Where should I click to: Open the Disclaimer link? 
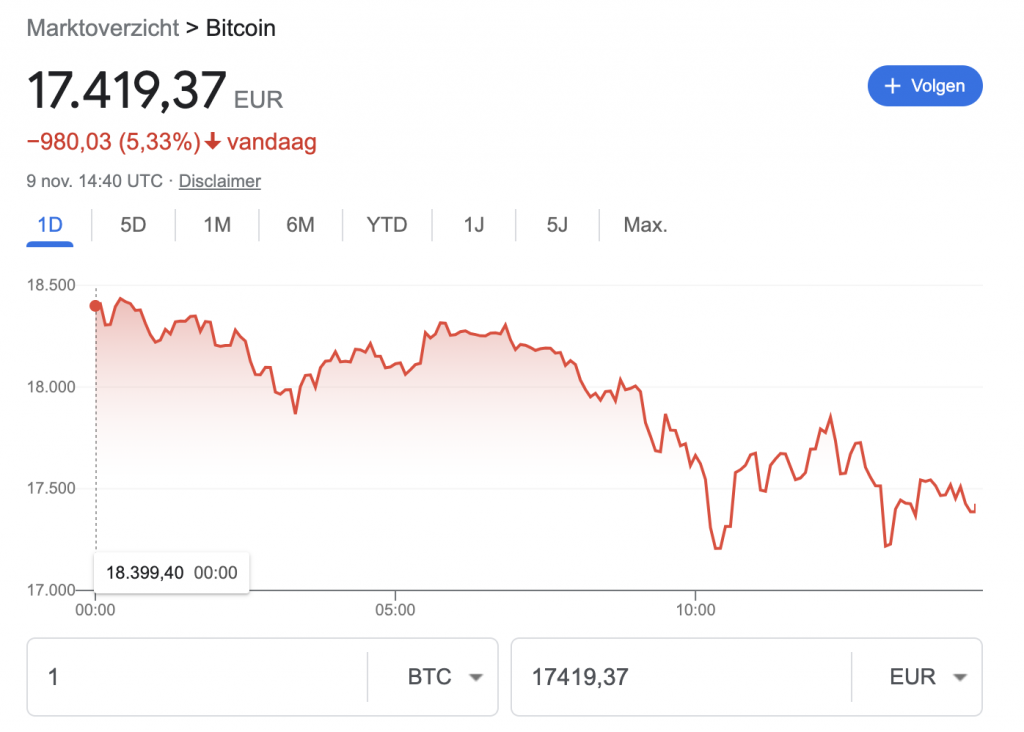[220, 181]
